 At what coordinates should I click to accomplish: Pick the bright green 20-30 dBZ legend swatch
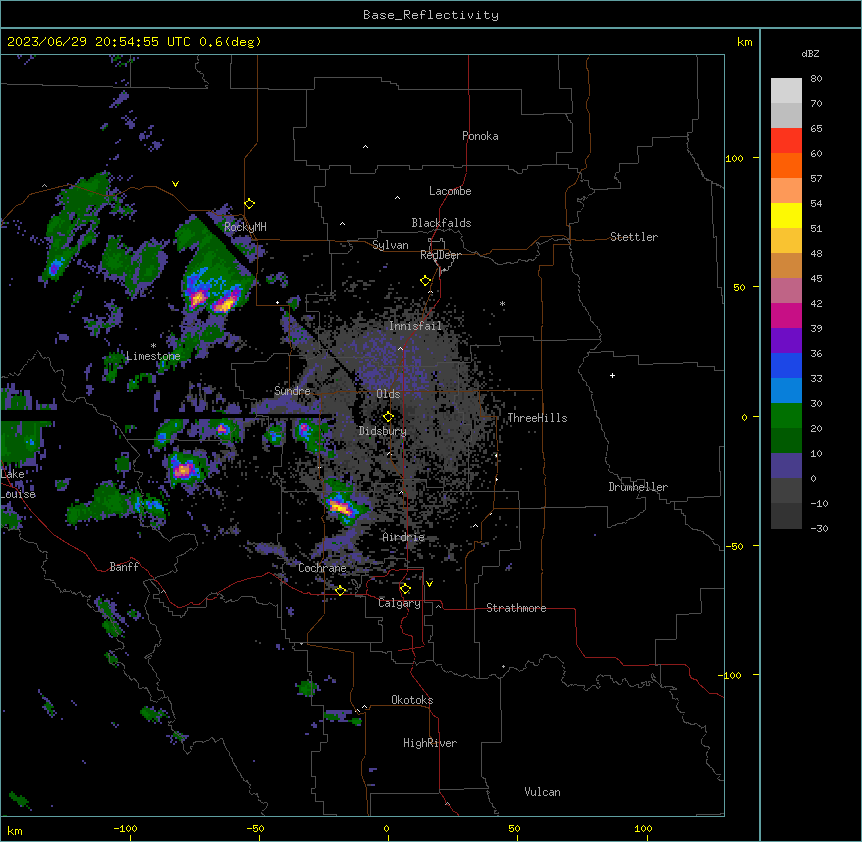[x=786, y=416]
